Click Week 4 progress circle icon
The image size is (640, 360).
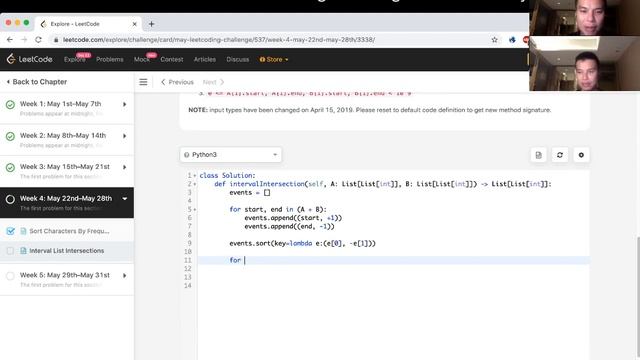pos(10,199)
